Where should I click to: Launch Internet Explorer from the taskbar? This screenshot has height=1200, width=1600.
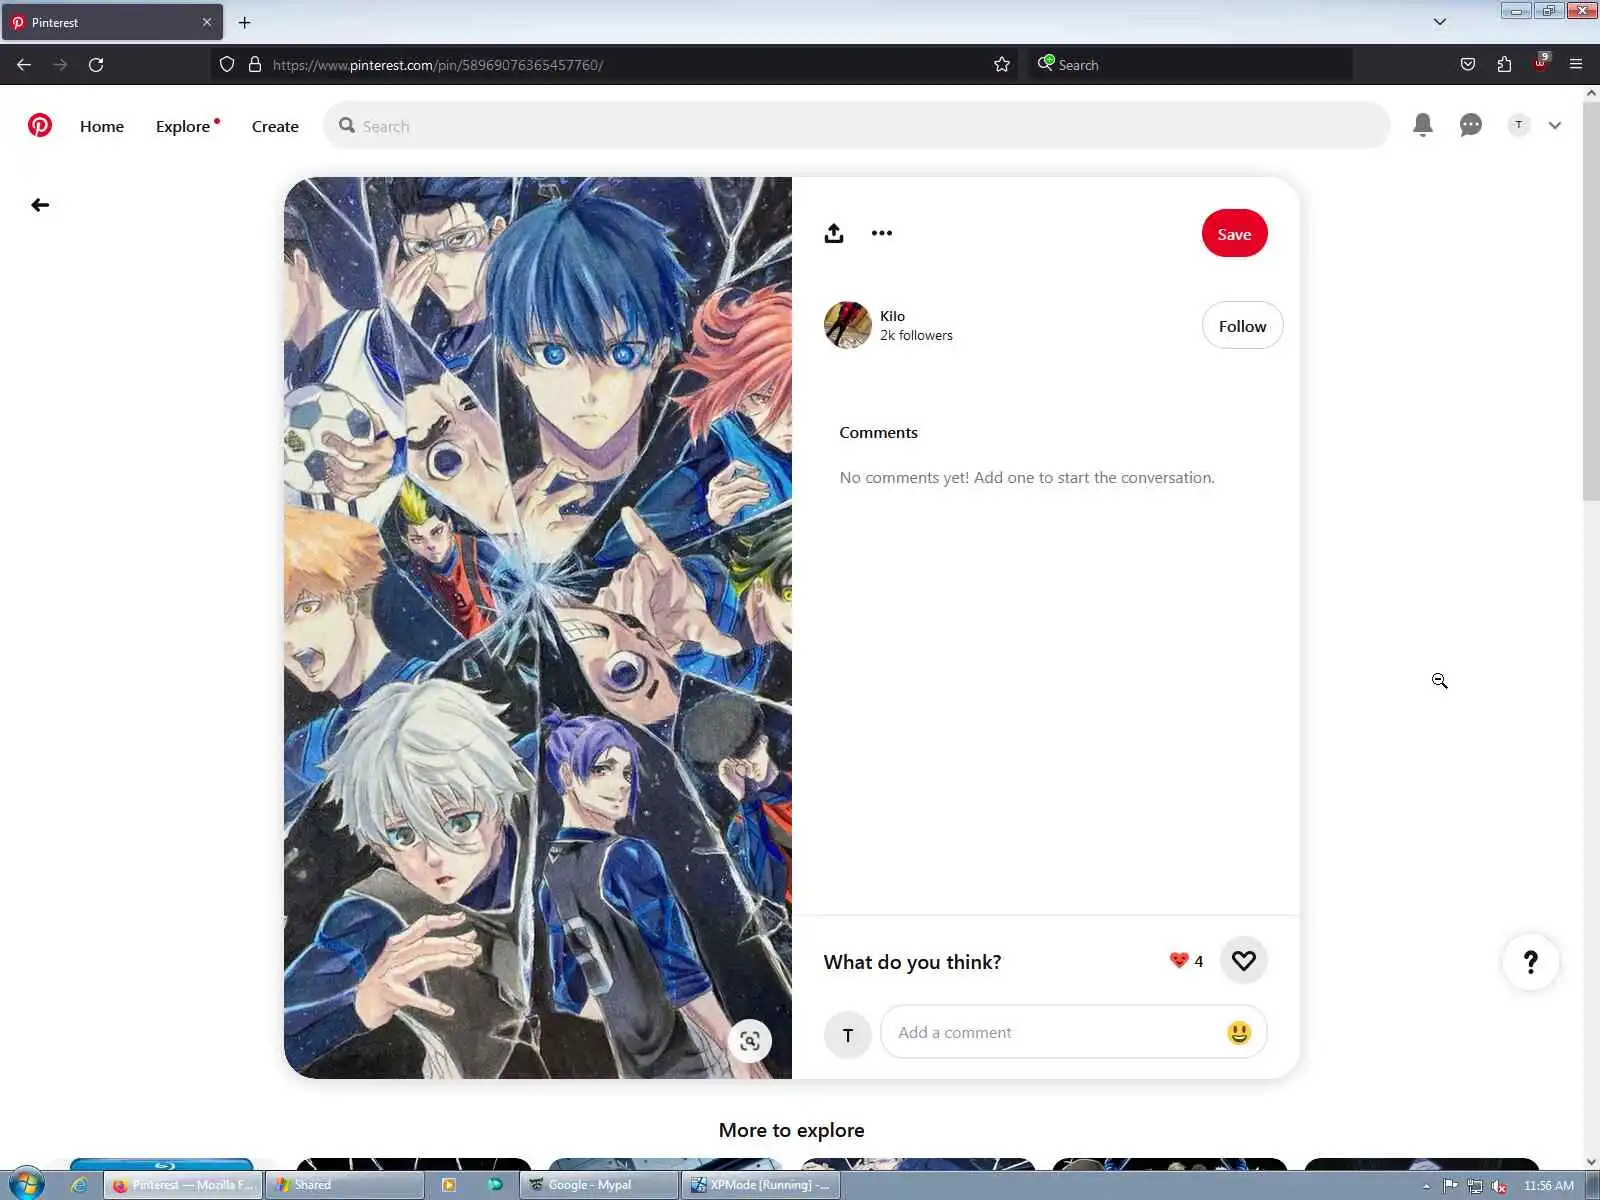click(79, 1185)
